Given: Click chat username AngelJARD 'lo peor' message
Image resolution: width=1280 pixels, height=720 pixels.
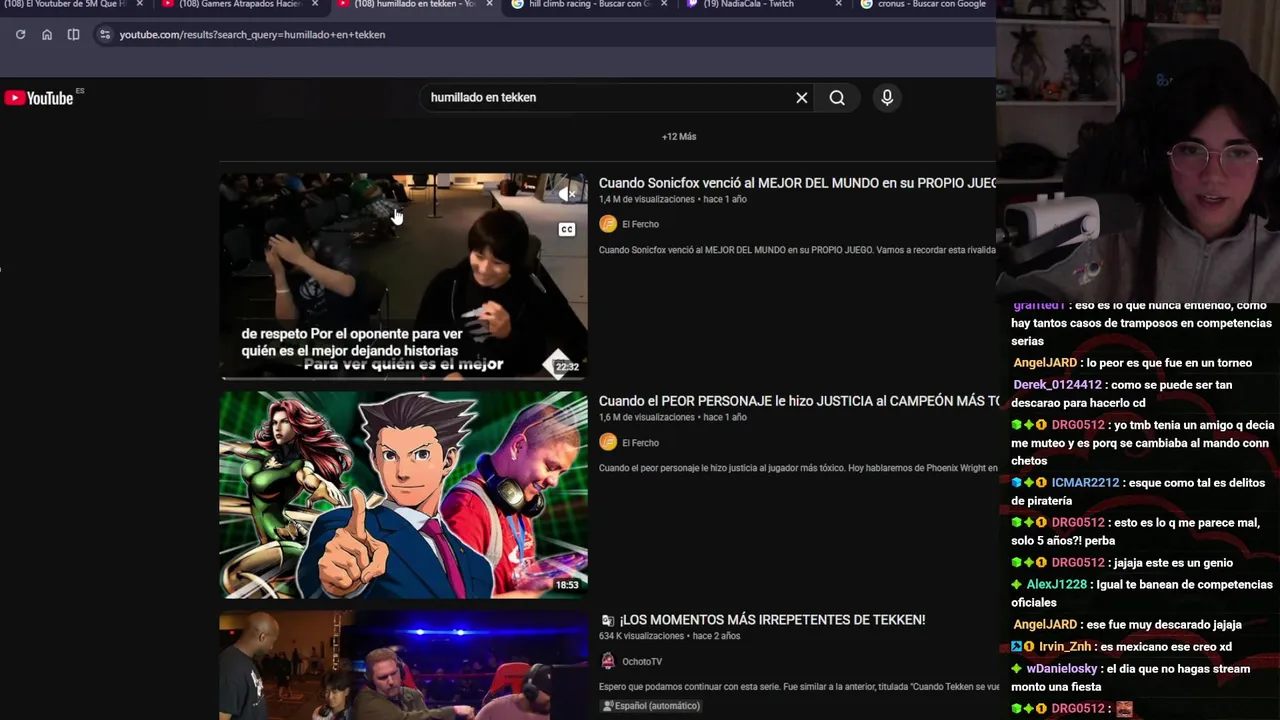Looking at the screenshot, I should tap(1045, 363).
